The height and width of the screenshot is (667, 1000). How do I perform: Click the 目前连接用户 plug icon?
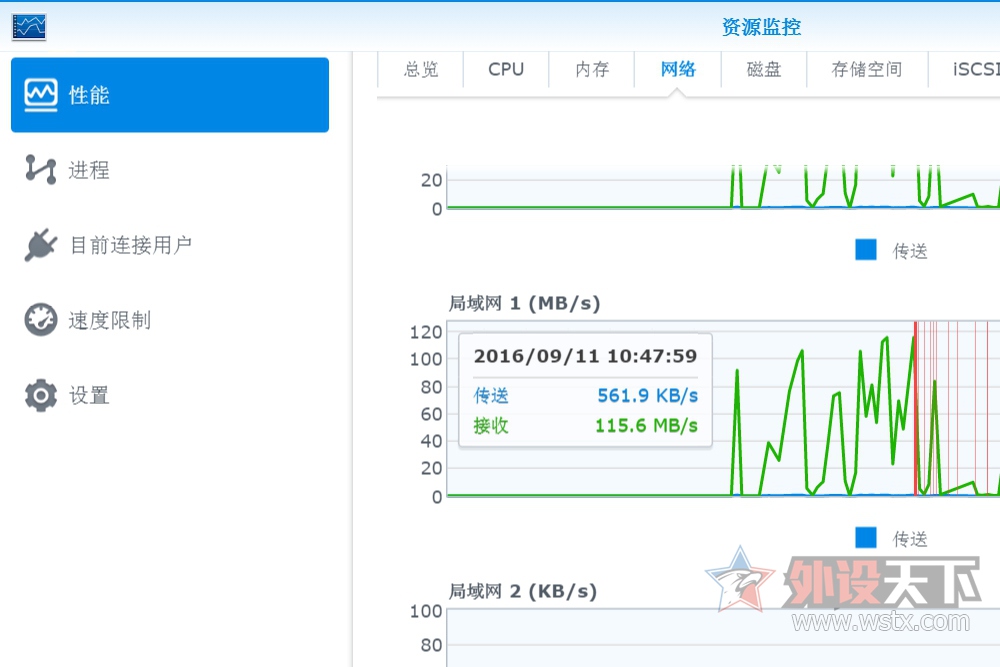point(41,245)
